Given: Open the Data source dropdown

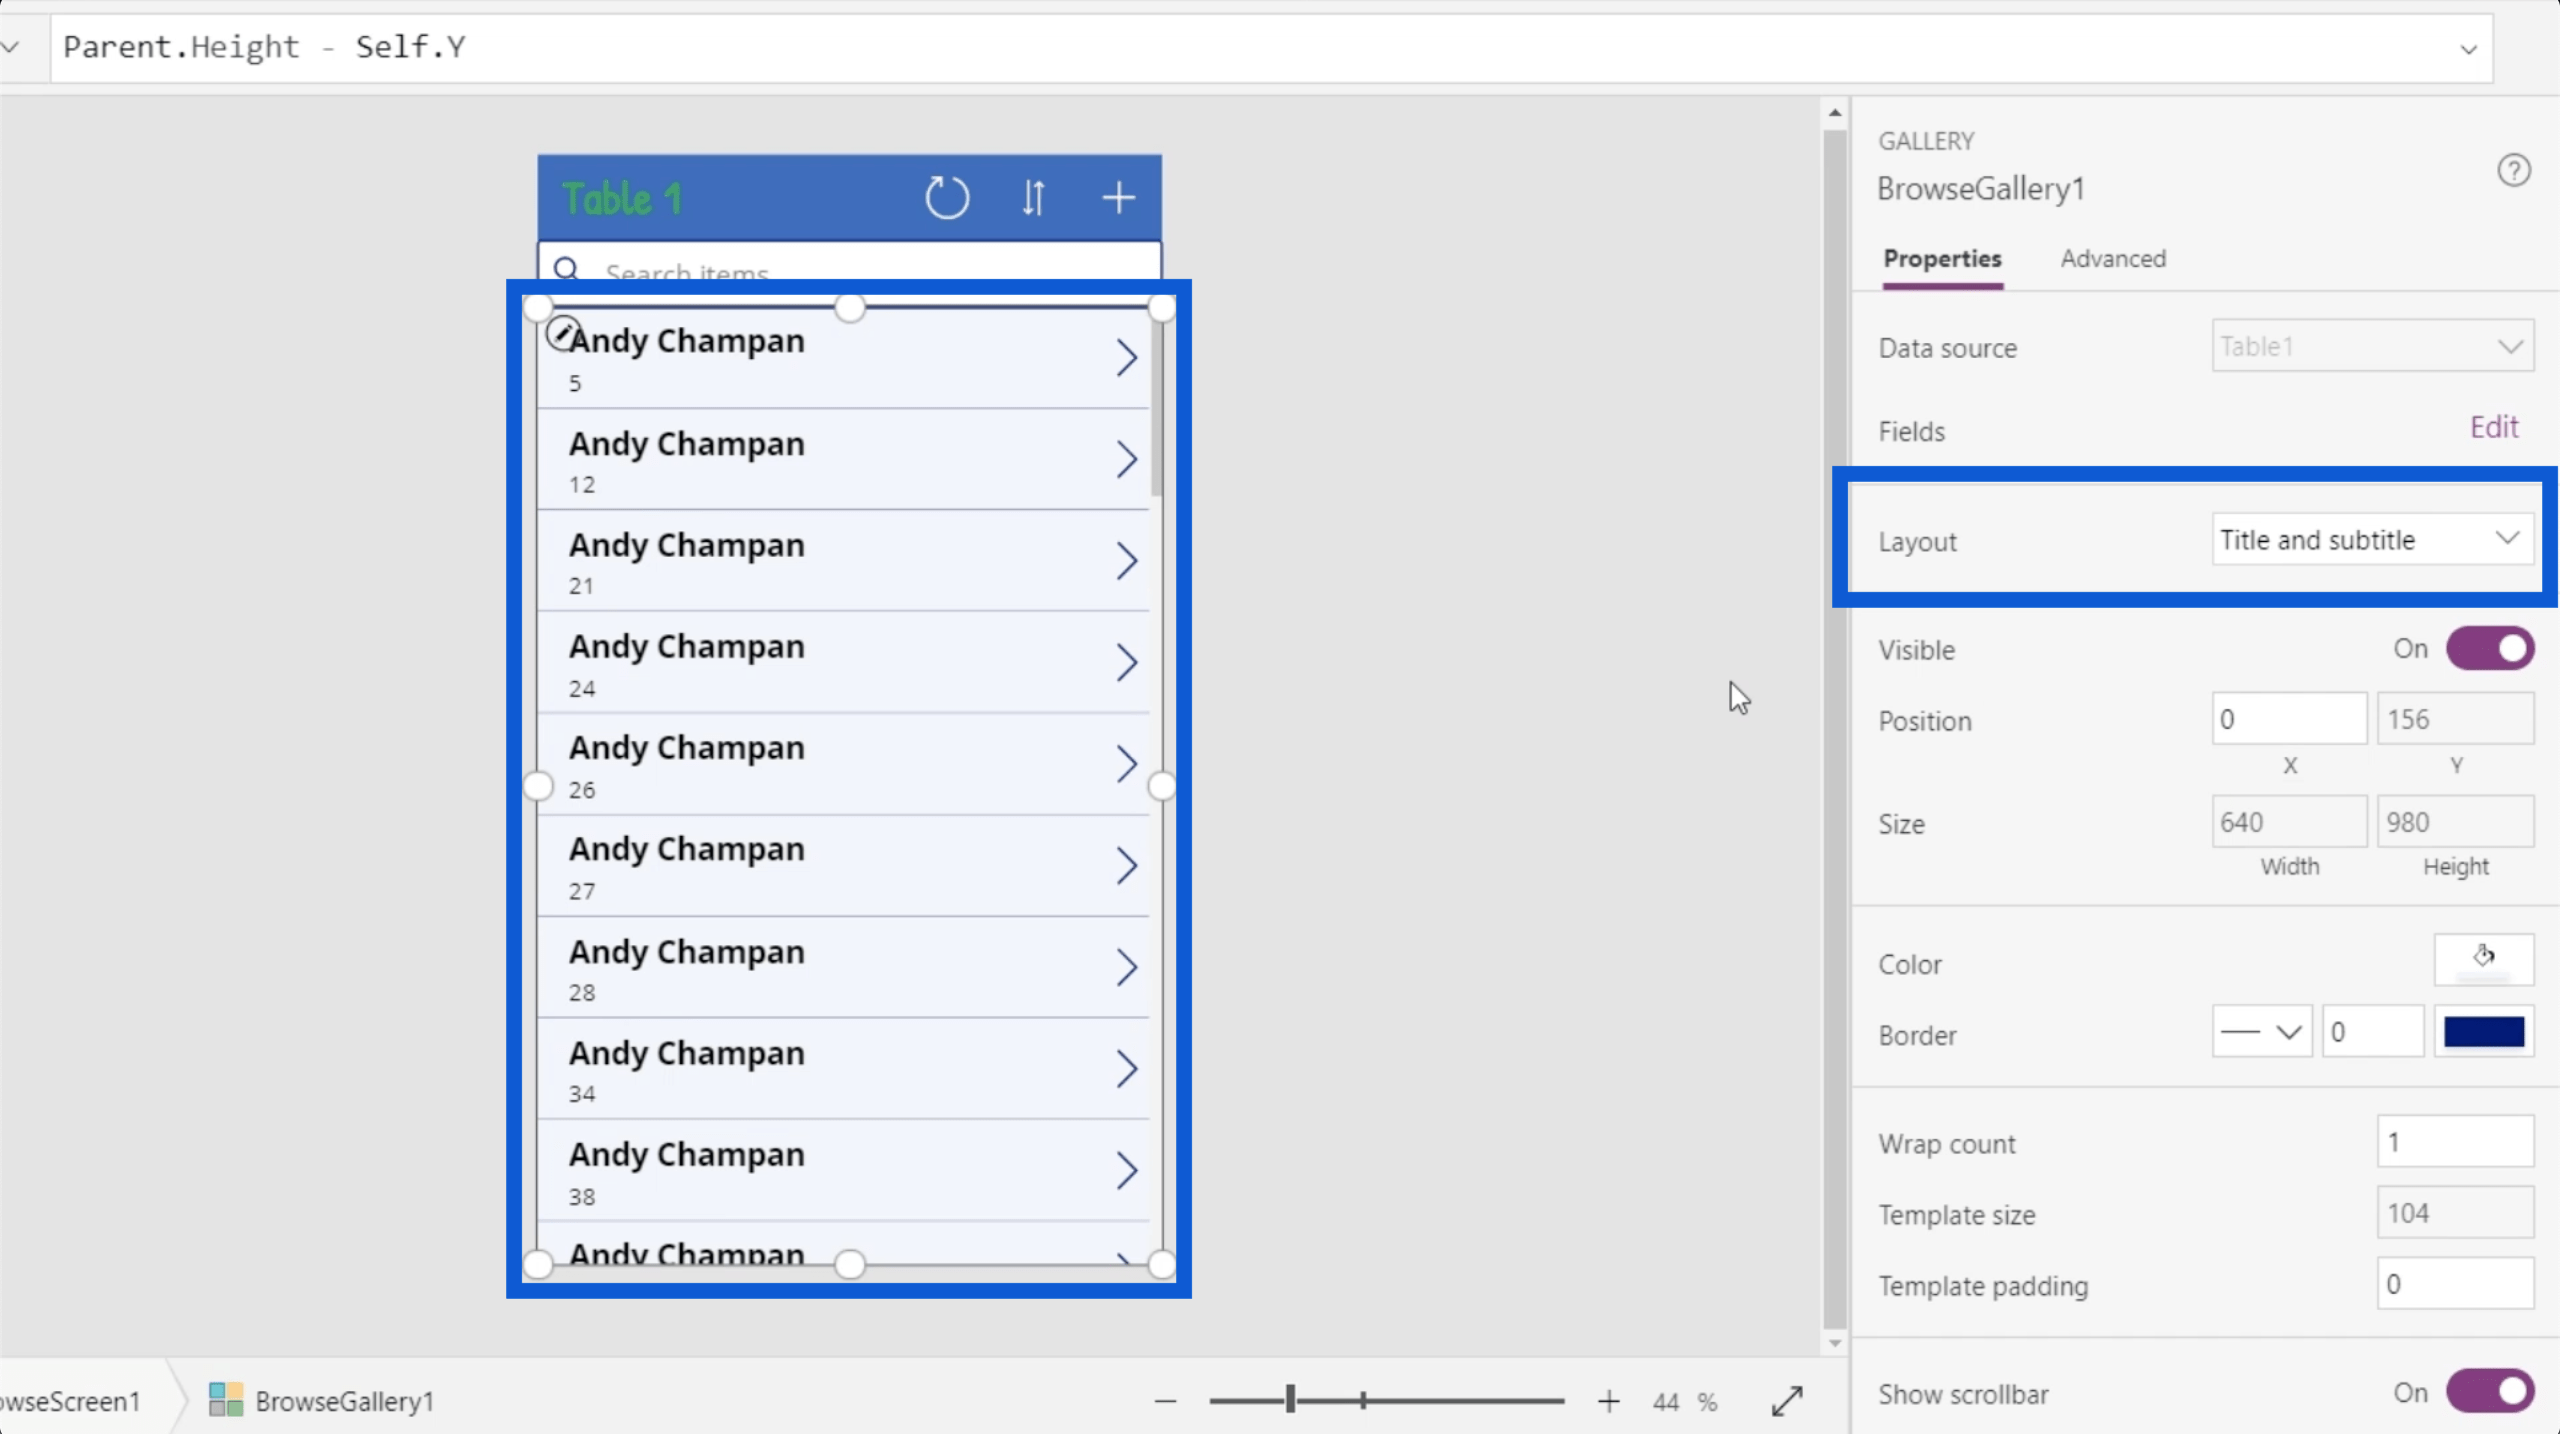Looking at the screenshot, I should coord(2372,346).
